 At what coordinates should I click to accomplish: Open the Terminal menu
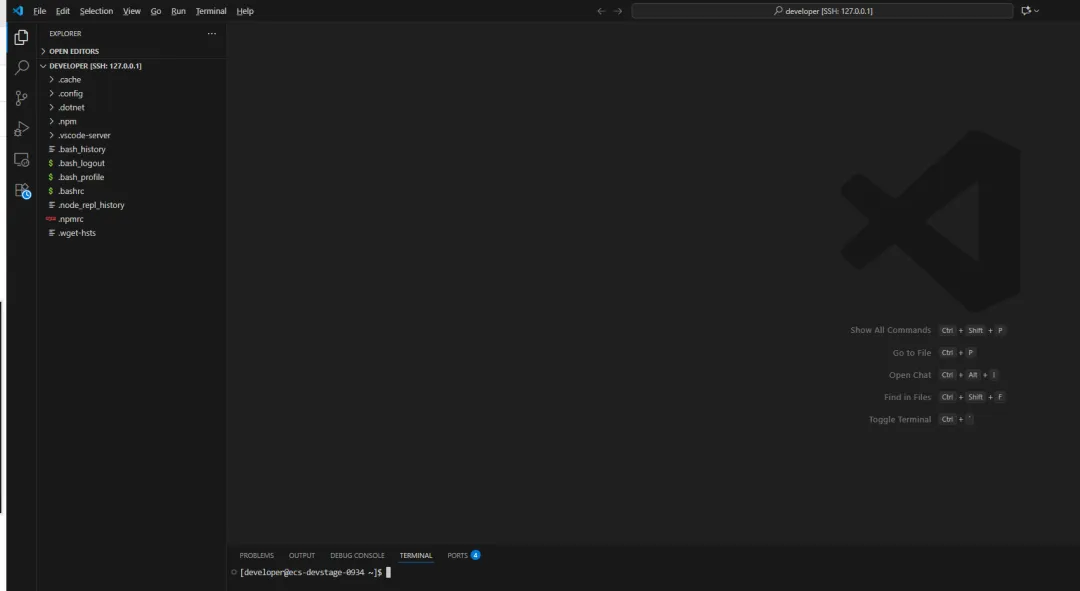pos(211,11)
